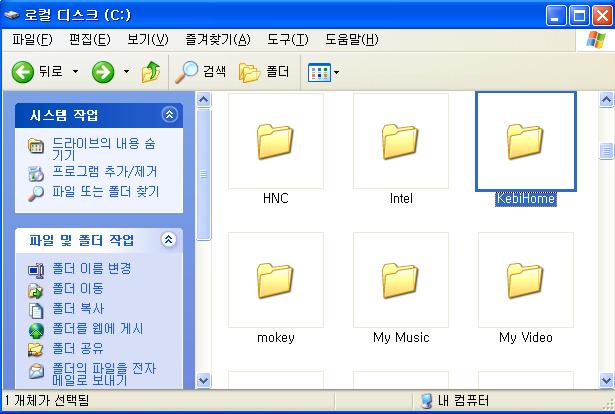Select the My Music folder
615x414 pixels.
tap(400, 281)
